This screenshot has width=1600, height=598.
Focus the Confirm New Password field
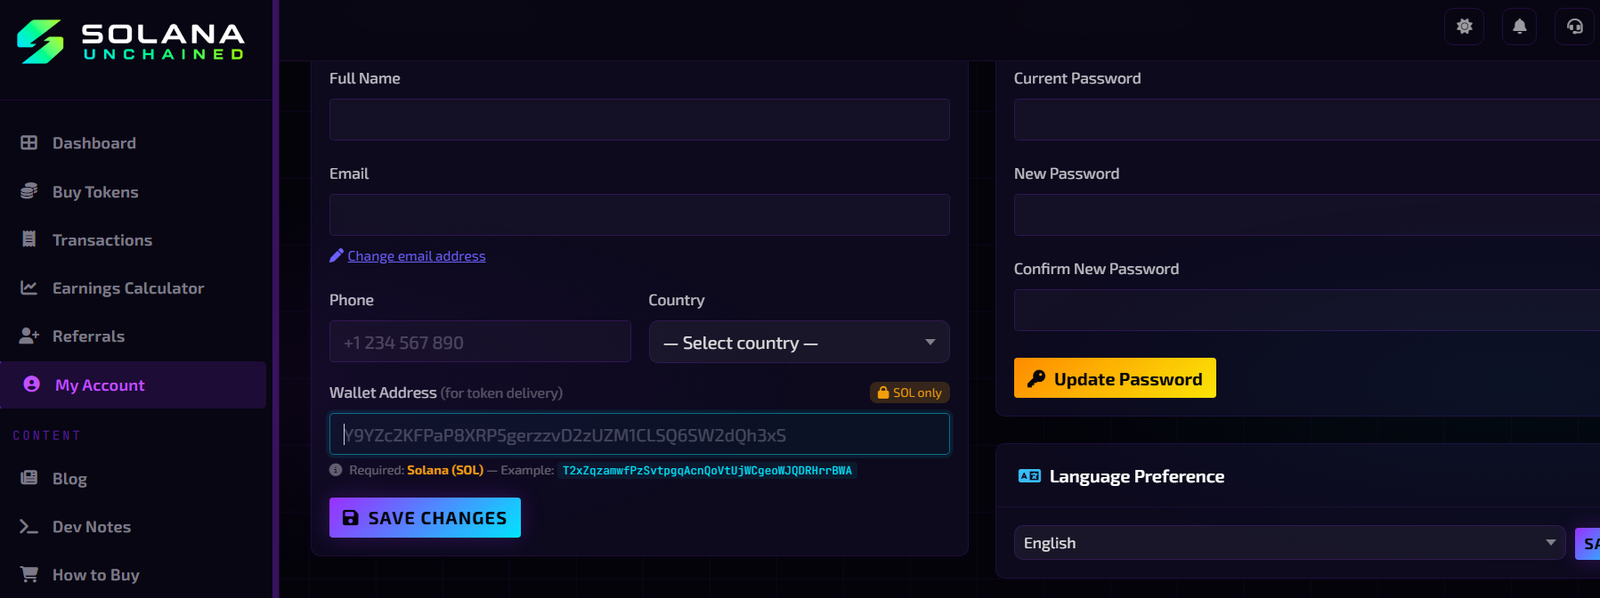(x=1307, y=310)
